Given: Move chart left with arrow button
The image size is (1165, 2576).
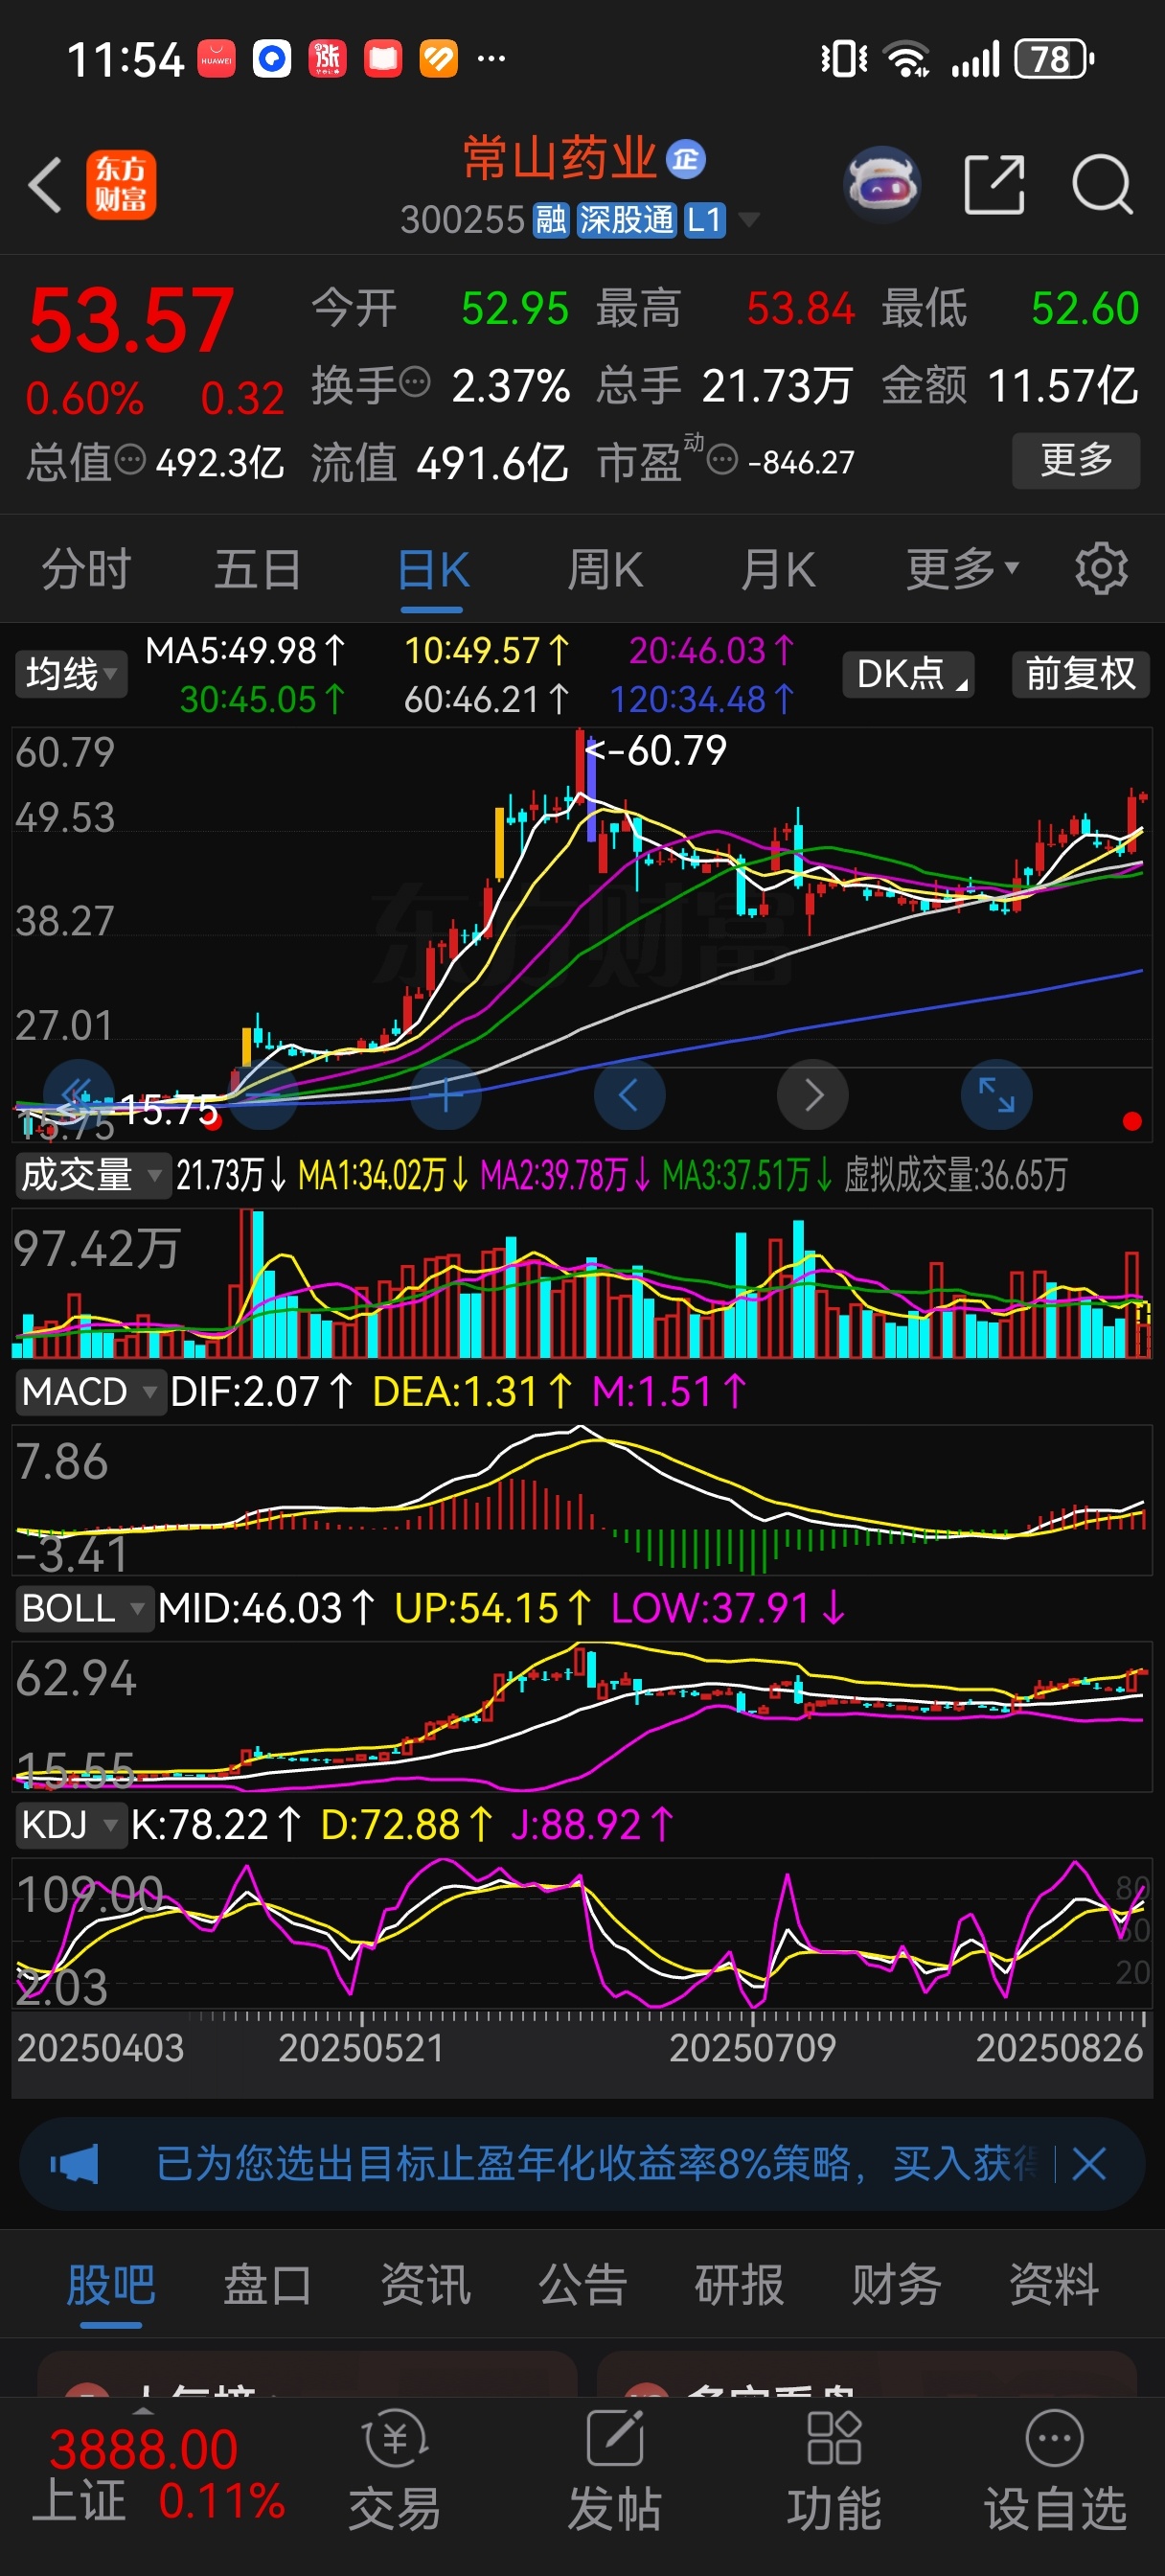Looking at the screenshot, I should click(629, 1095).
